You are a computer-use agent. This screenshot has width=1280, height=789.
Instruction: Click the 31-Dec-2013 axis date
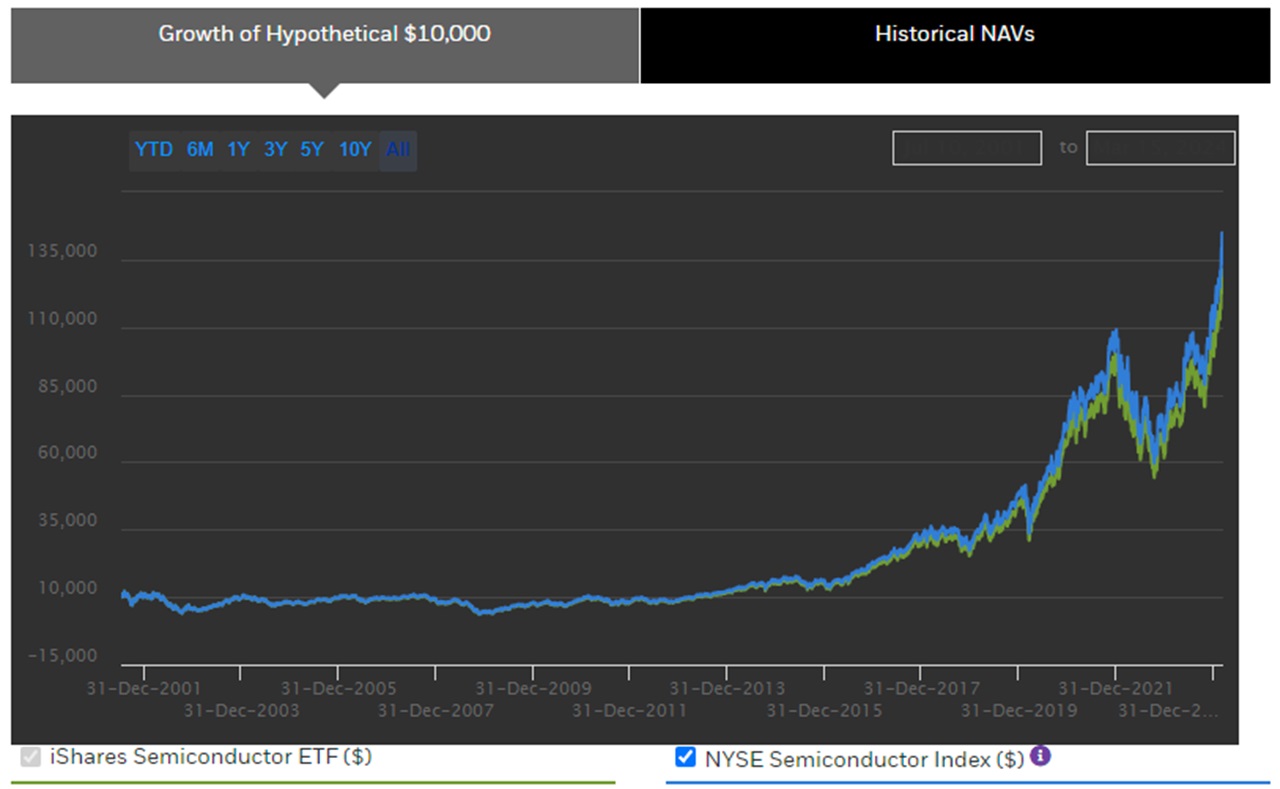pyautogui.click(x=727, y=688)
